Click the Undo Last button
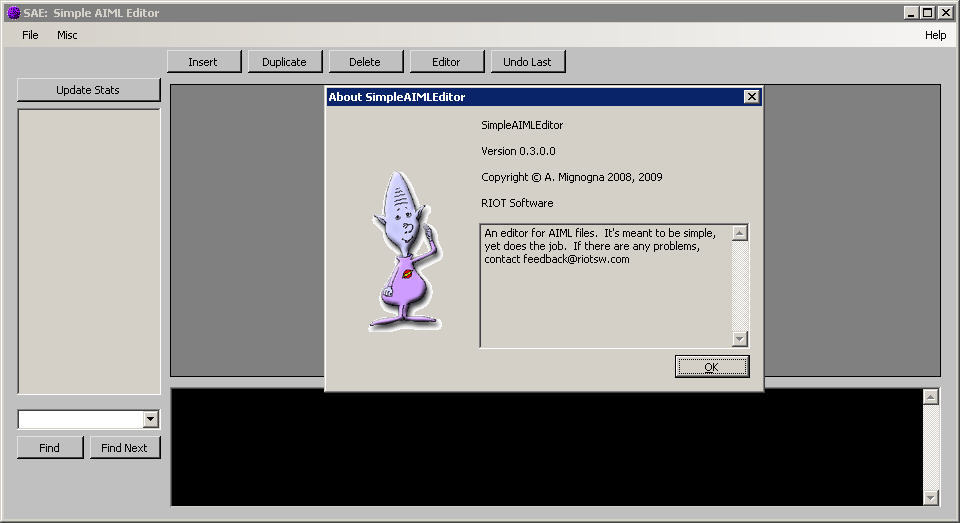This screenshot has width=960, height=523. 527,62
